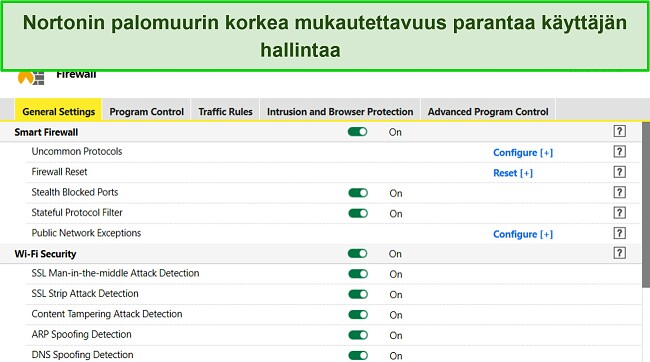Click the DNS Spoofing Detection label

(x=82, y=355)
